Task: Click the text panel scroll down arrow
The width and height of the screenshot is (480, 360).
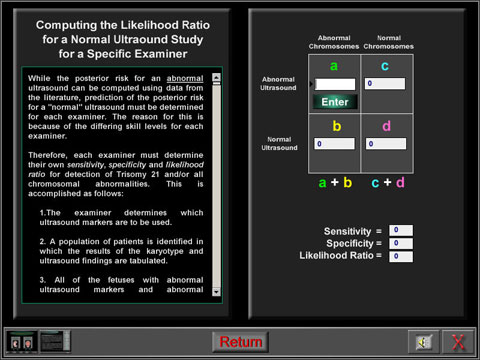Action: click(x=216, y=292)
